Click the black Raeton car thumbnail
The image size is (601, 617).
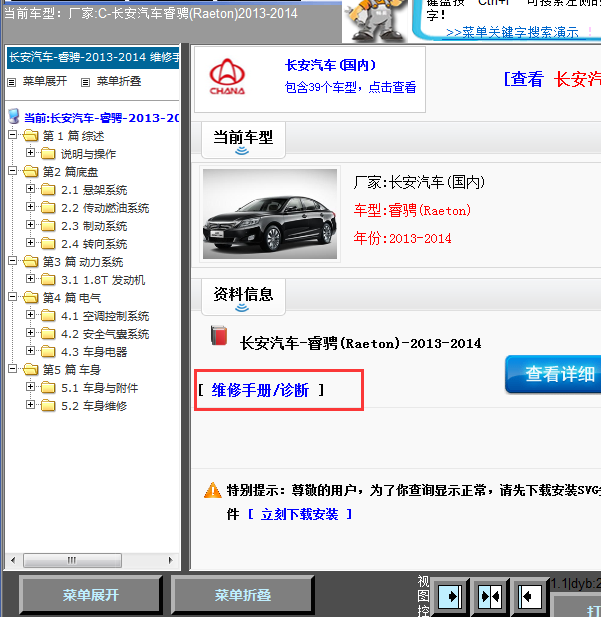click(x=270, y=214)
